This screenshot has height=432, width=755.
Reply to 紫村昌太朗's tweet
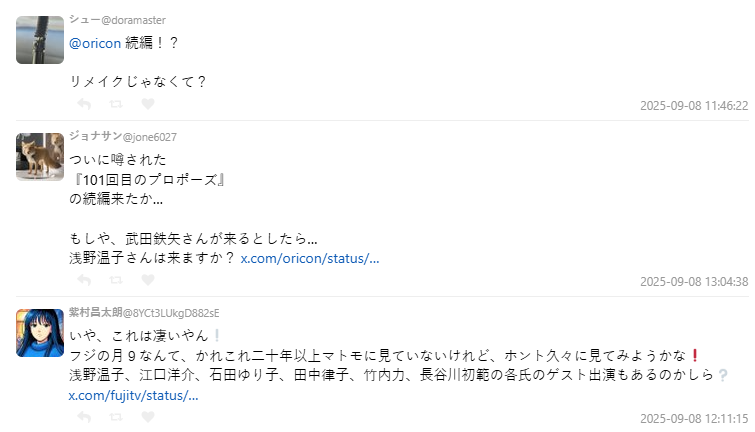click(x=84, y=417)
